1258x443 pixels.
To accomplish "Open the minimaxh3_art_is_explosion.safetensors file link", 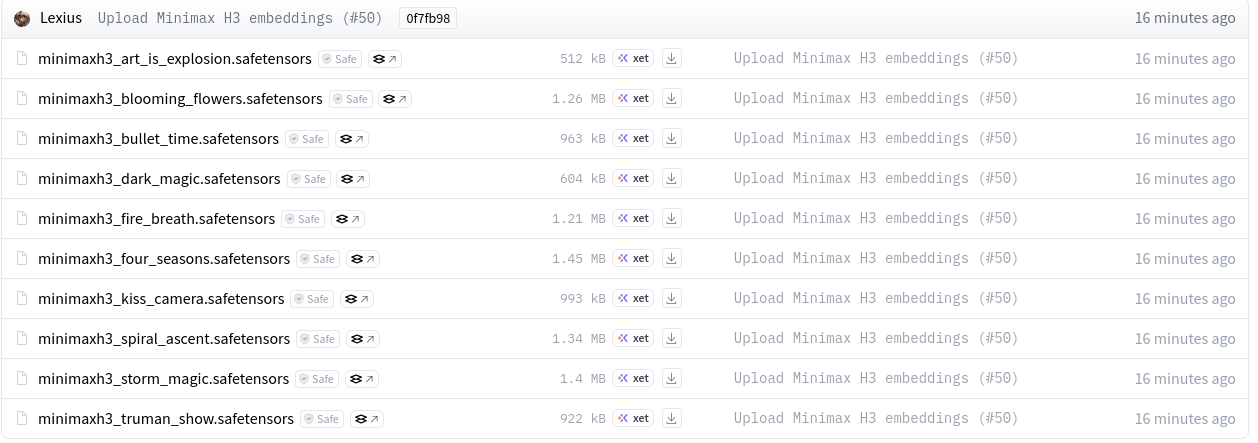I will coord(175,58).
